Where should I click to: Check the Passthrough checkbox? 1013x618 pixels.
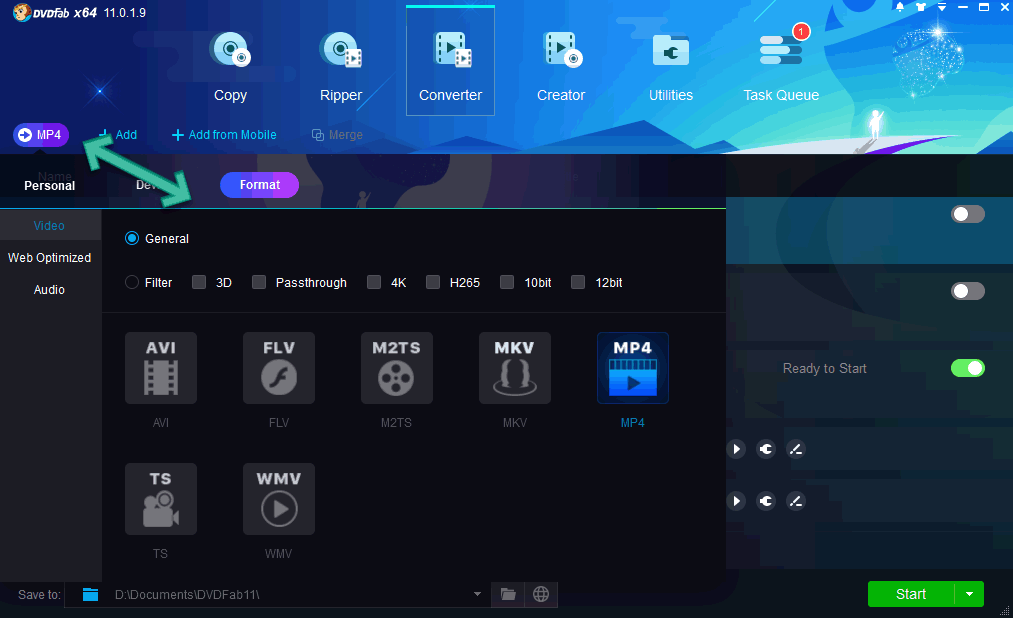259,282
